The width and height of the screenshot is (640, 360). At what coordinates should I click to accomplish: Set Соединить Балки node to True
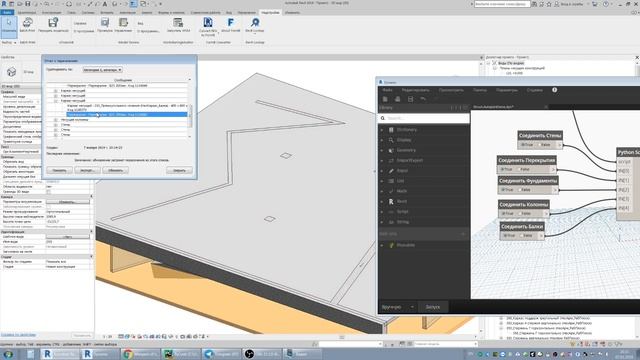pyautogui.click(x=509, y=236)
